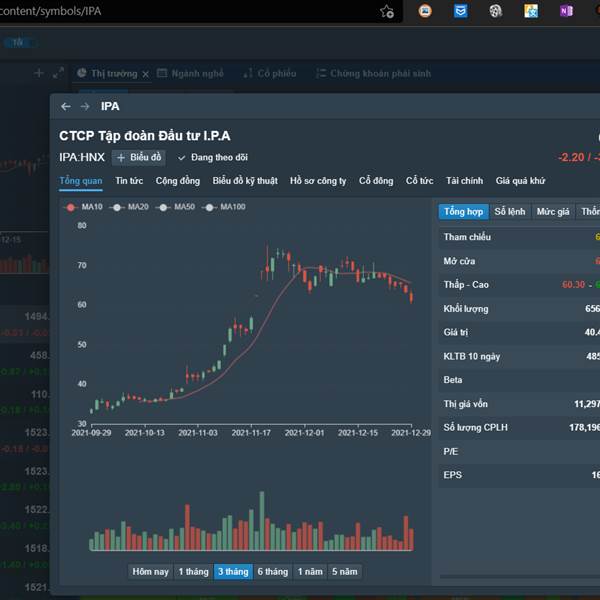This screenshot has width=600, height=600.
Task: Click the bookmark star icon in address bar
Action: [386, 11]
